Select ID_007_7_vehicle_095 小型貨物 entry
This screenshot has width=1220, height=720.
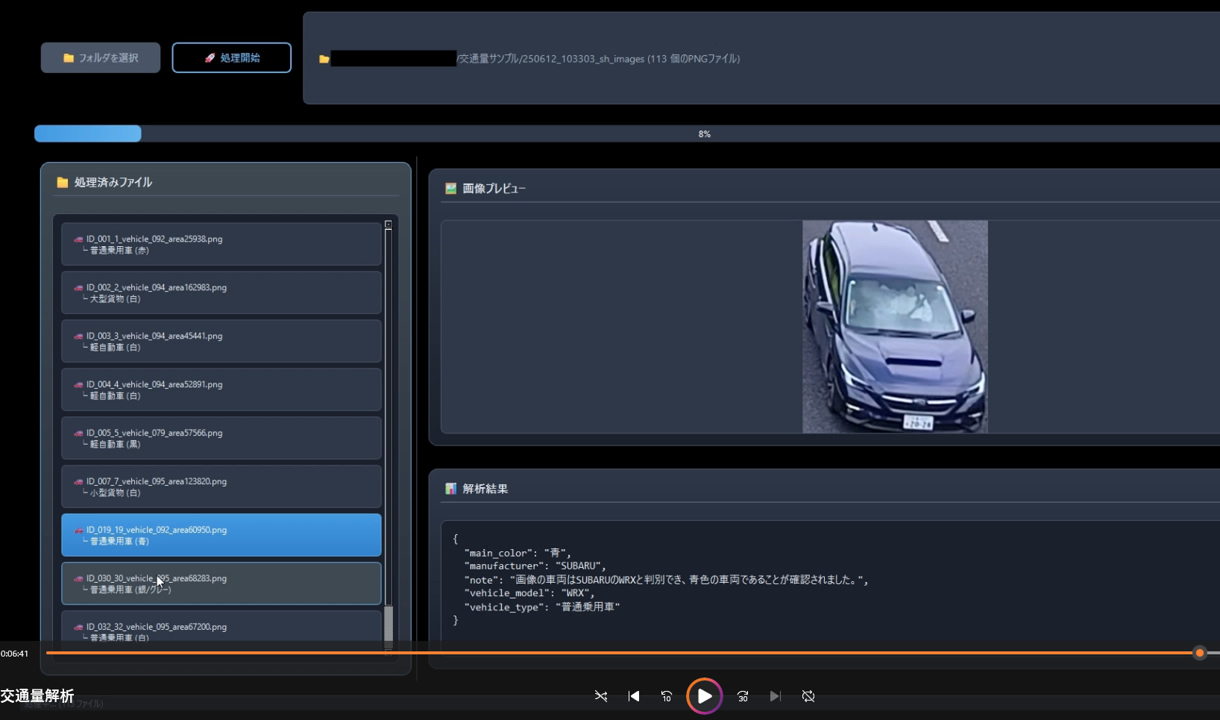[x=221, y=487]
